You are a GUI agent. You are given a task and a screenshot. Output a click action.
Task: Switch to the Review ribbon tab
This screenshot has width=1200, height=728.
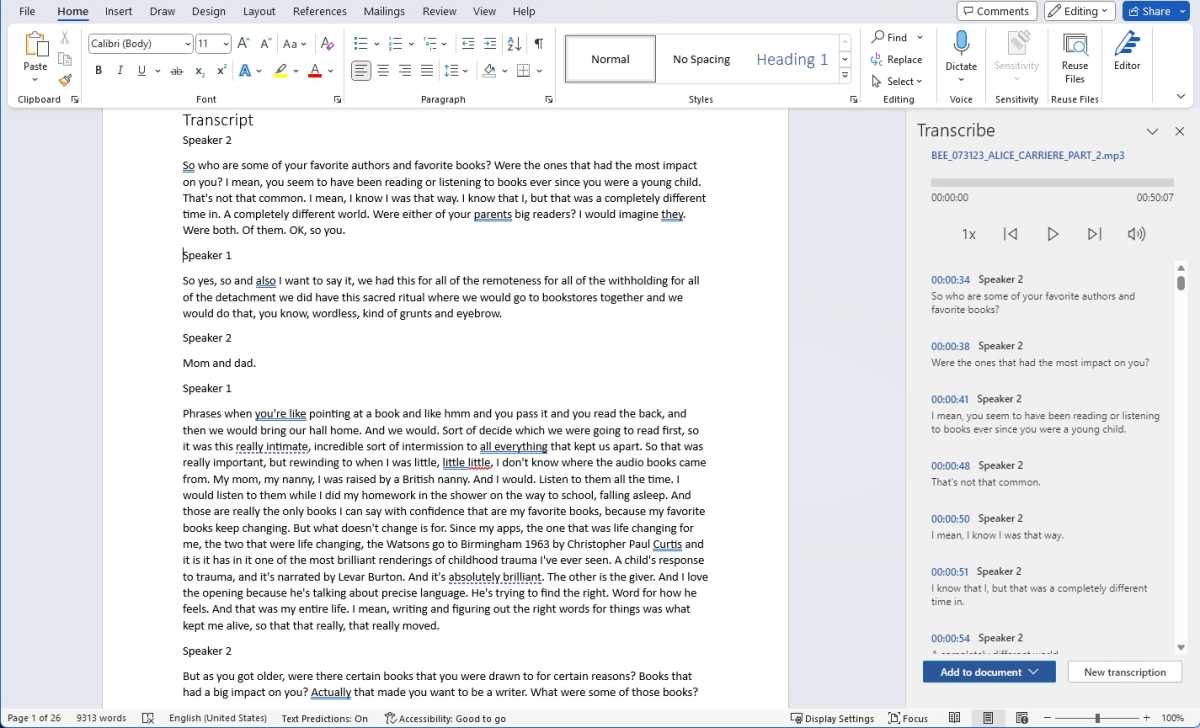click(x=439, y=11)
